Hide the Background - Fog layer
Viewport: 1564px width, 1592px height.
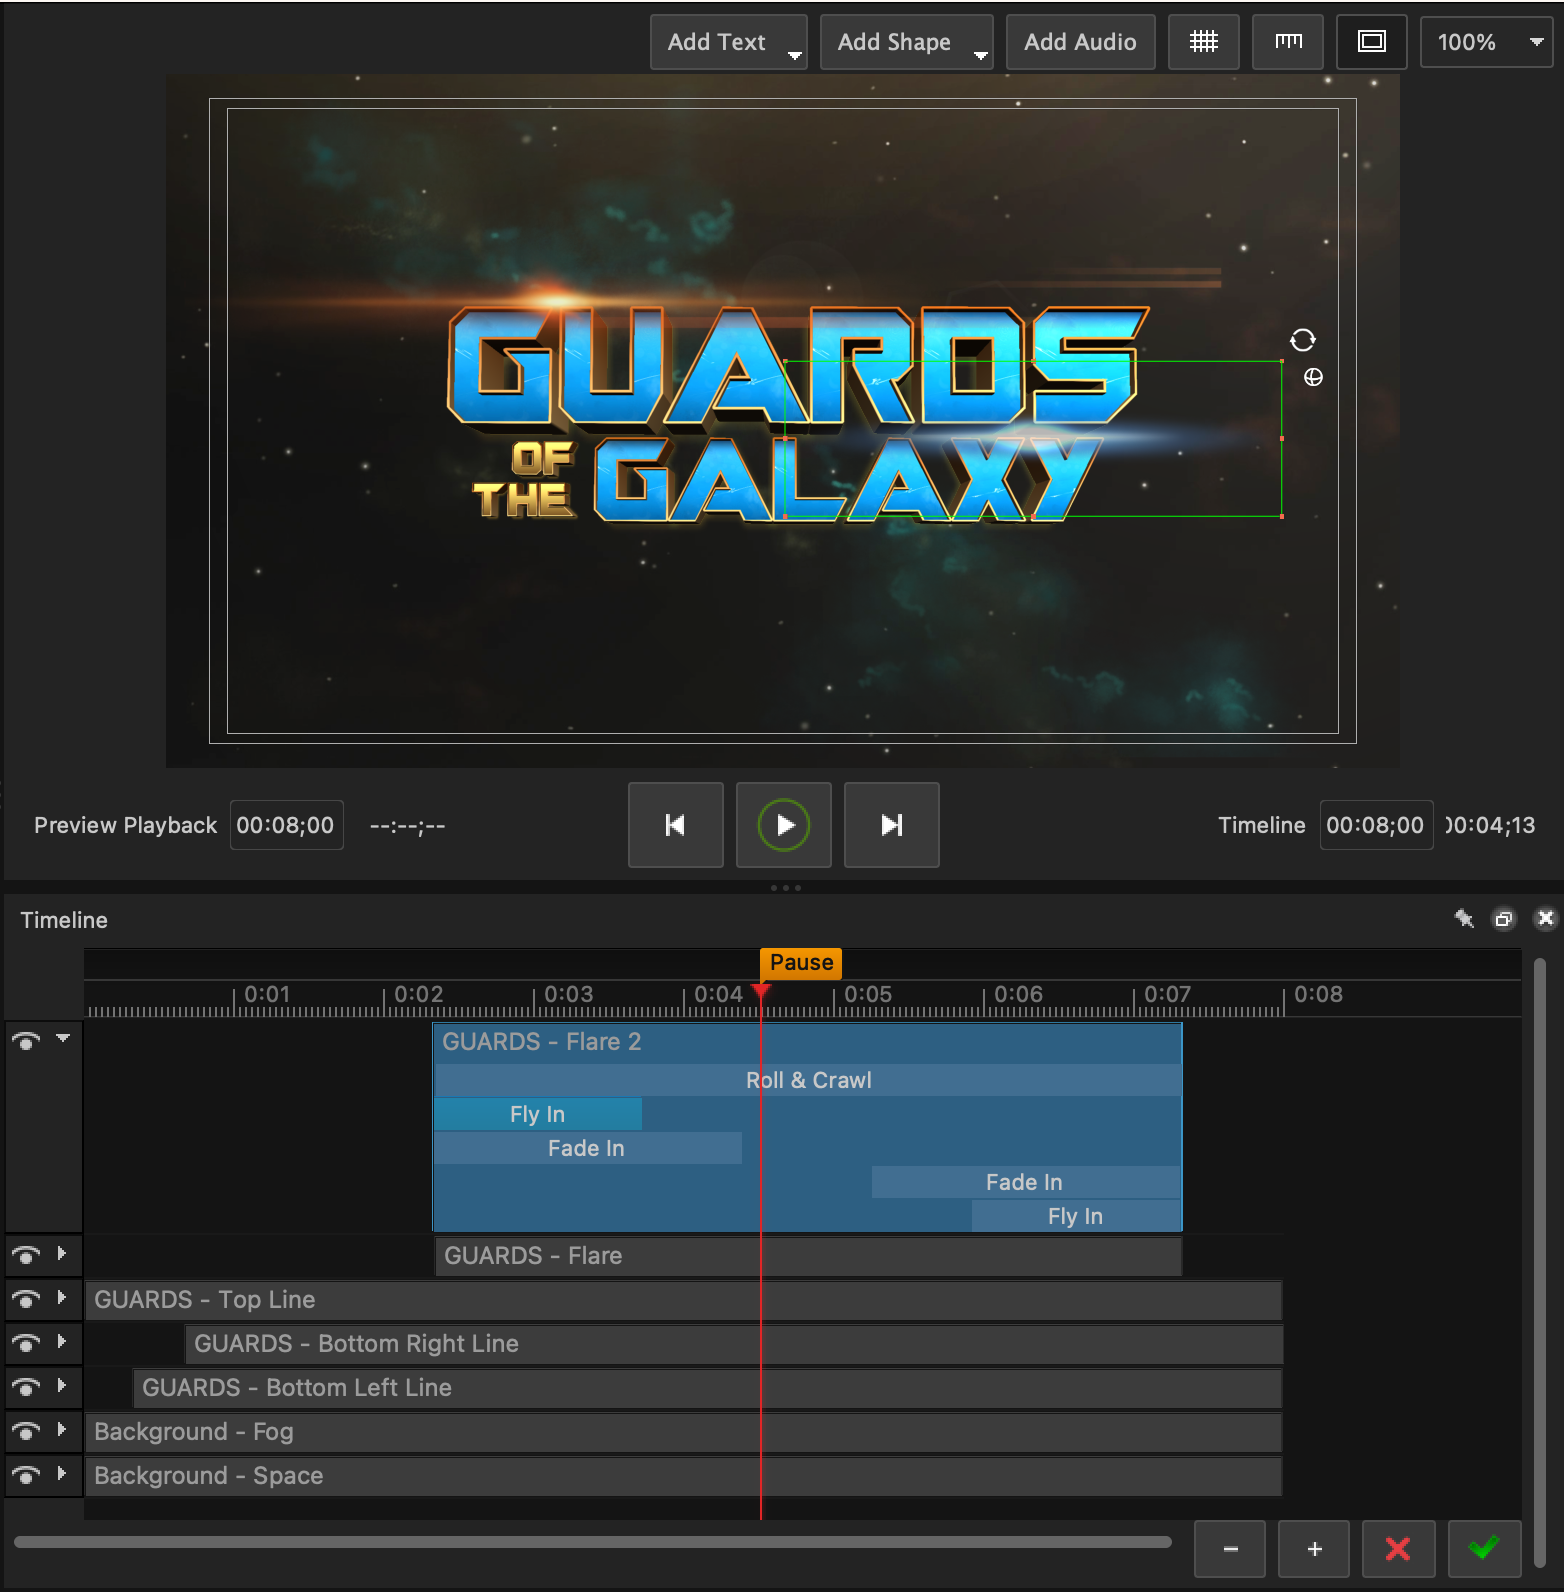click(x=26, y=1431)
